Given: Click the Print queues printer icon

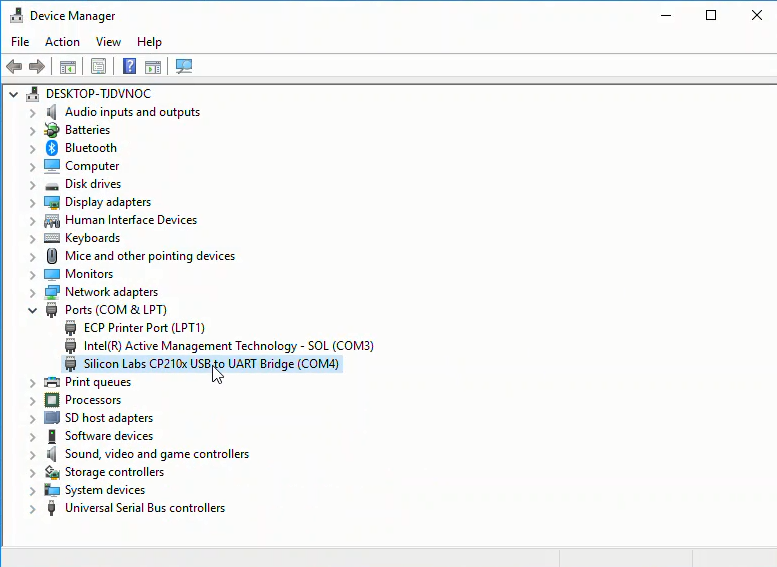Looking at the screenshot, I should [x=52, y=382].
